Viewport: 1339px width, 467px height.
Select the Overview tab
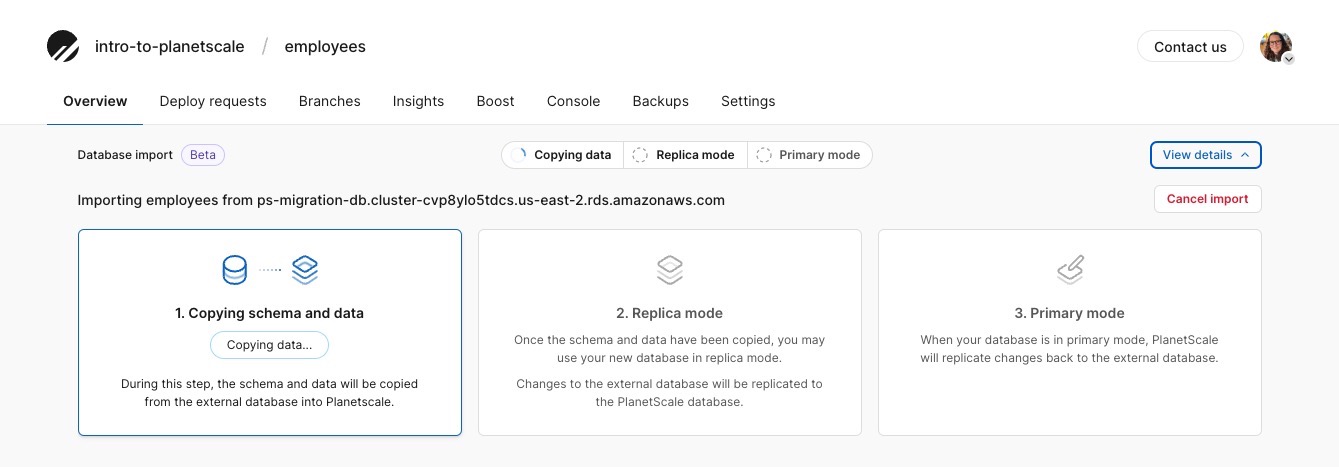(95, 101)
